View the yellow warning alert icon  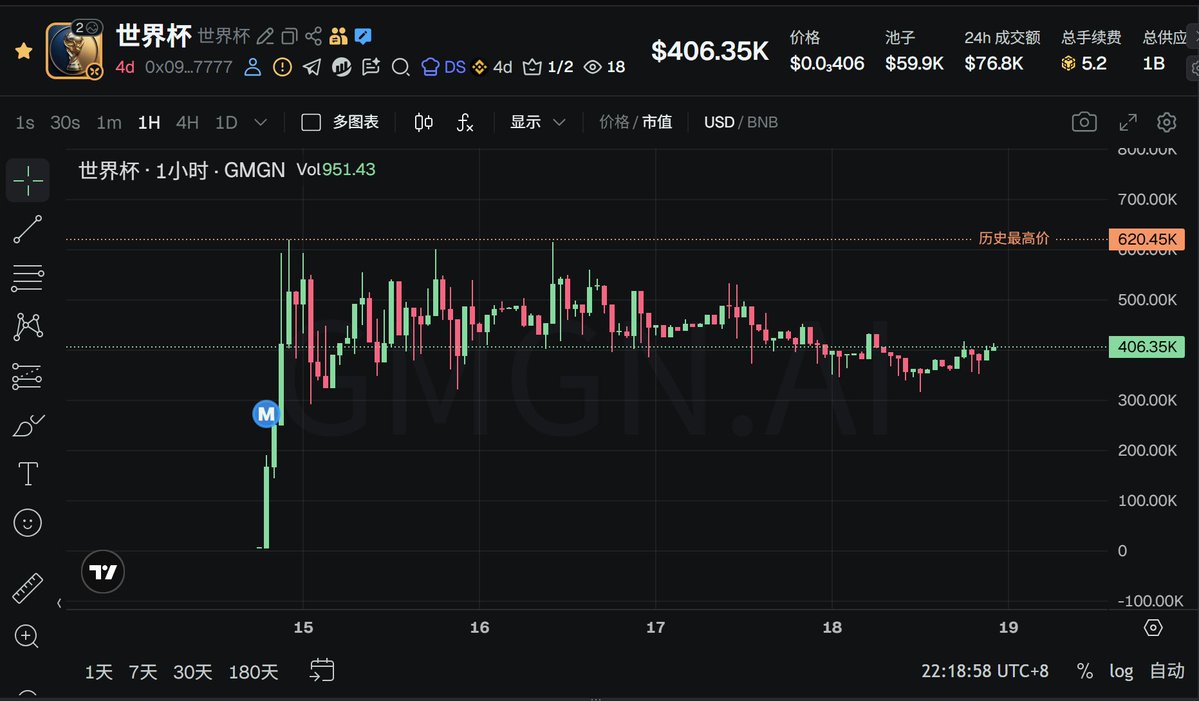282,67
